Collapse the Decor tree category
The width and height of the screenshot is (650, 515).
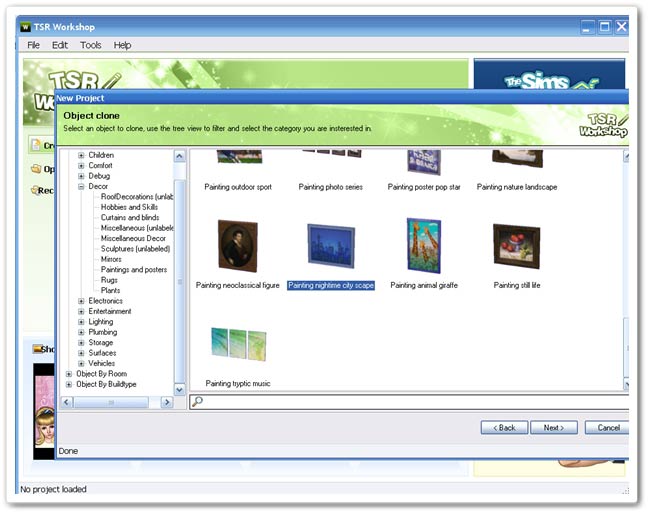[x=80, y=187]
